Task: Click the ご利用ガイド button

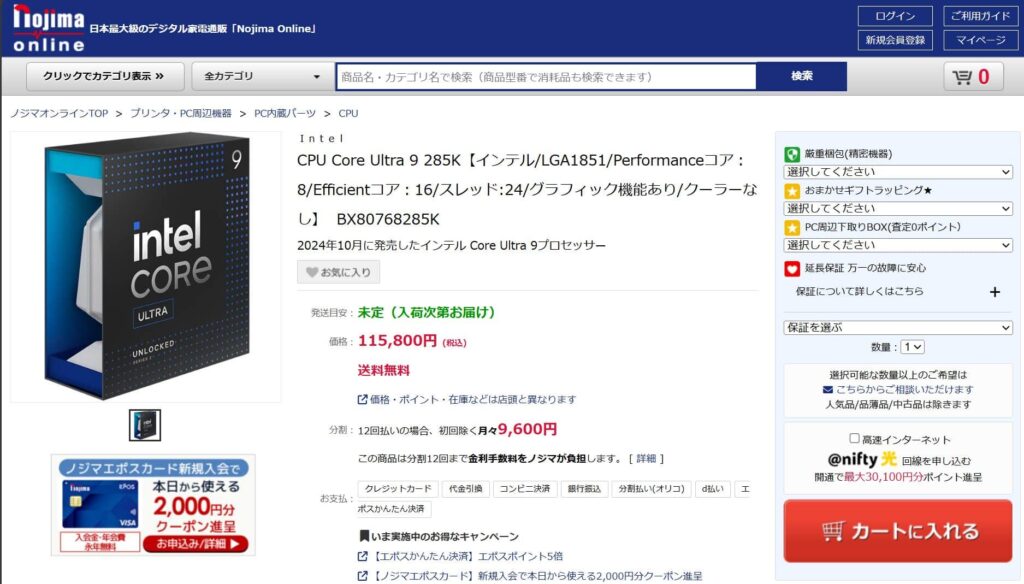Action: tap(980, 16)
